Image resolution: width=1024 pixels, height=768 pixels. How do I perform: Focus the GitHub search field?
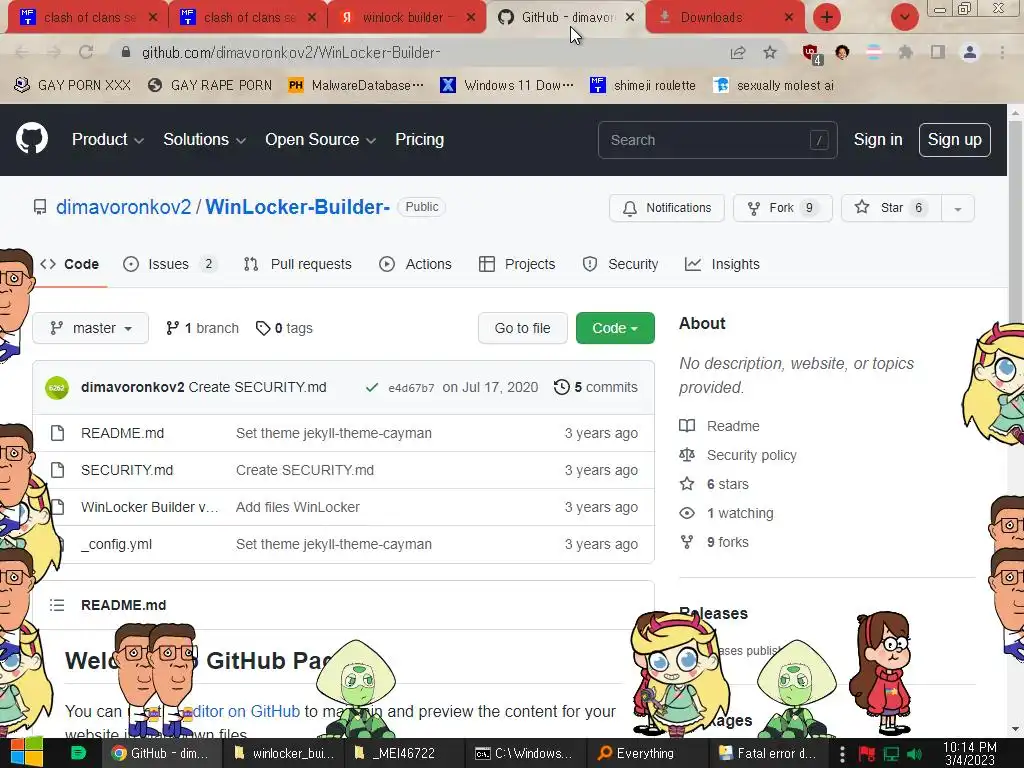(717, 140)
